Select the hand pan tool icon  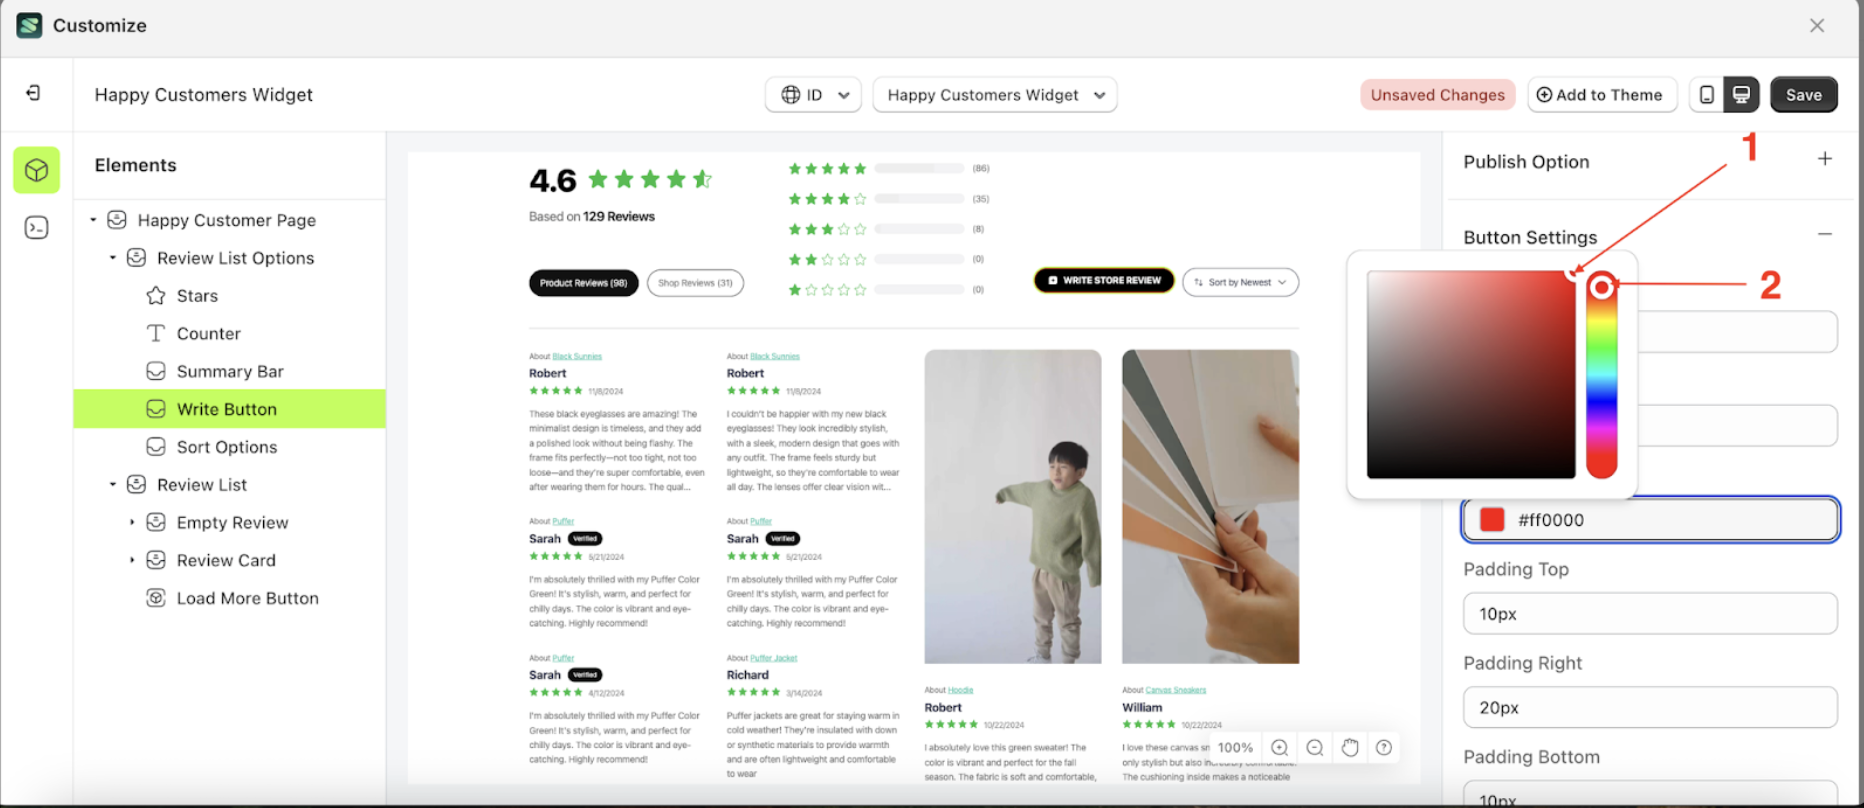(1350, 748)
